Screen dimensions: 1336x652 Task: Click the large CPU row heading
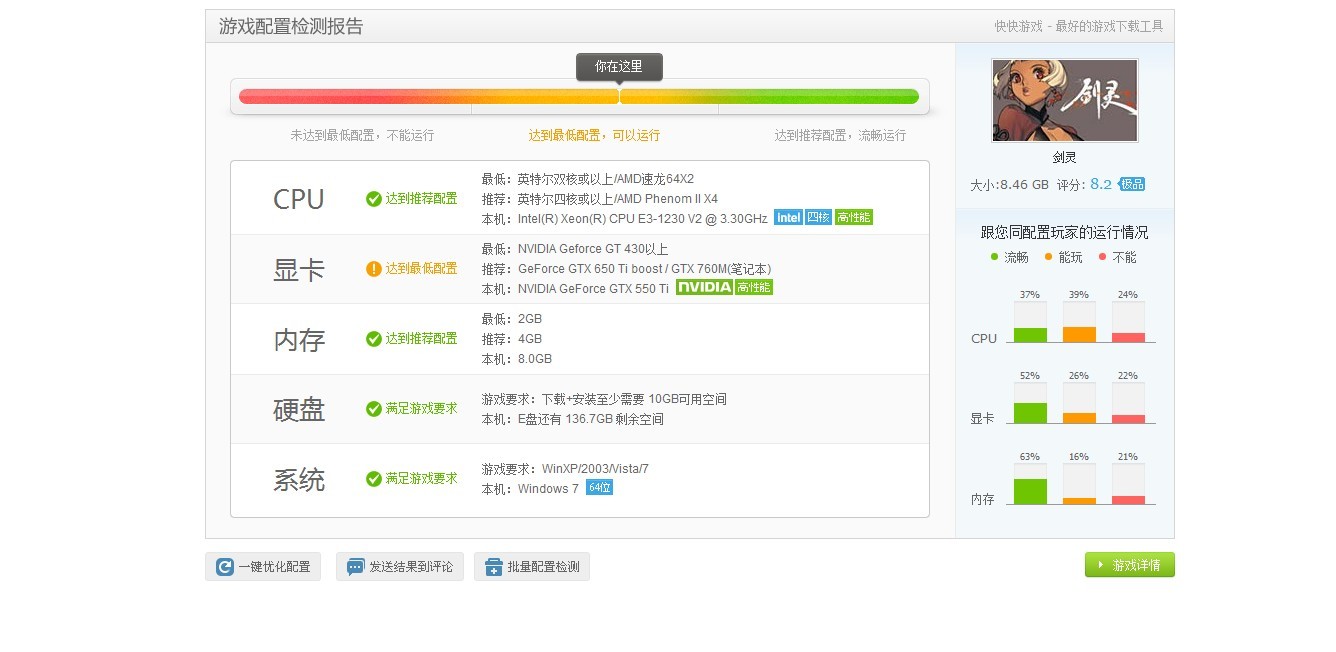click(x=299, y=199)
